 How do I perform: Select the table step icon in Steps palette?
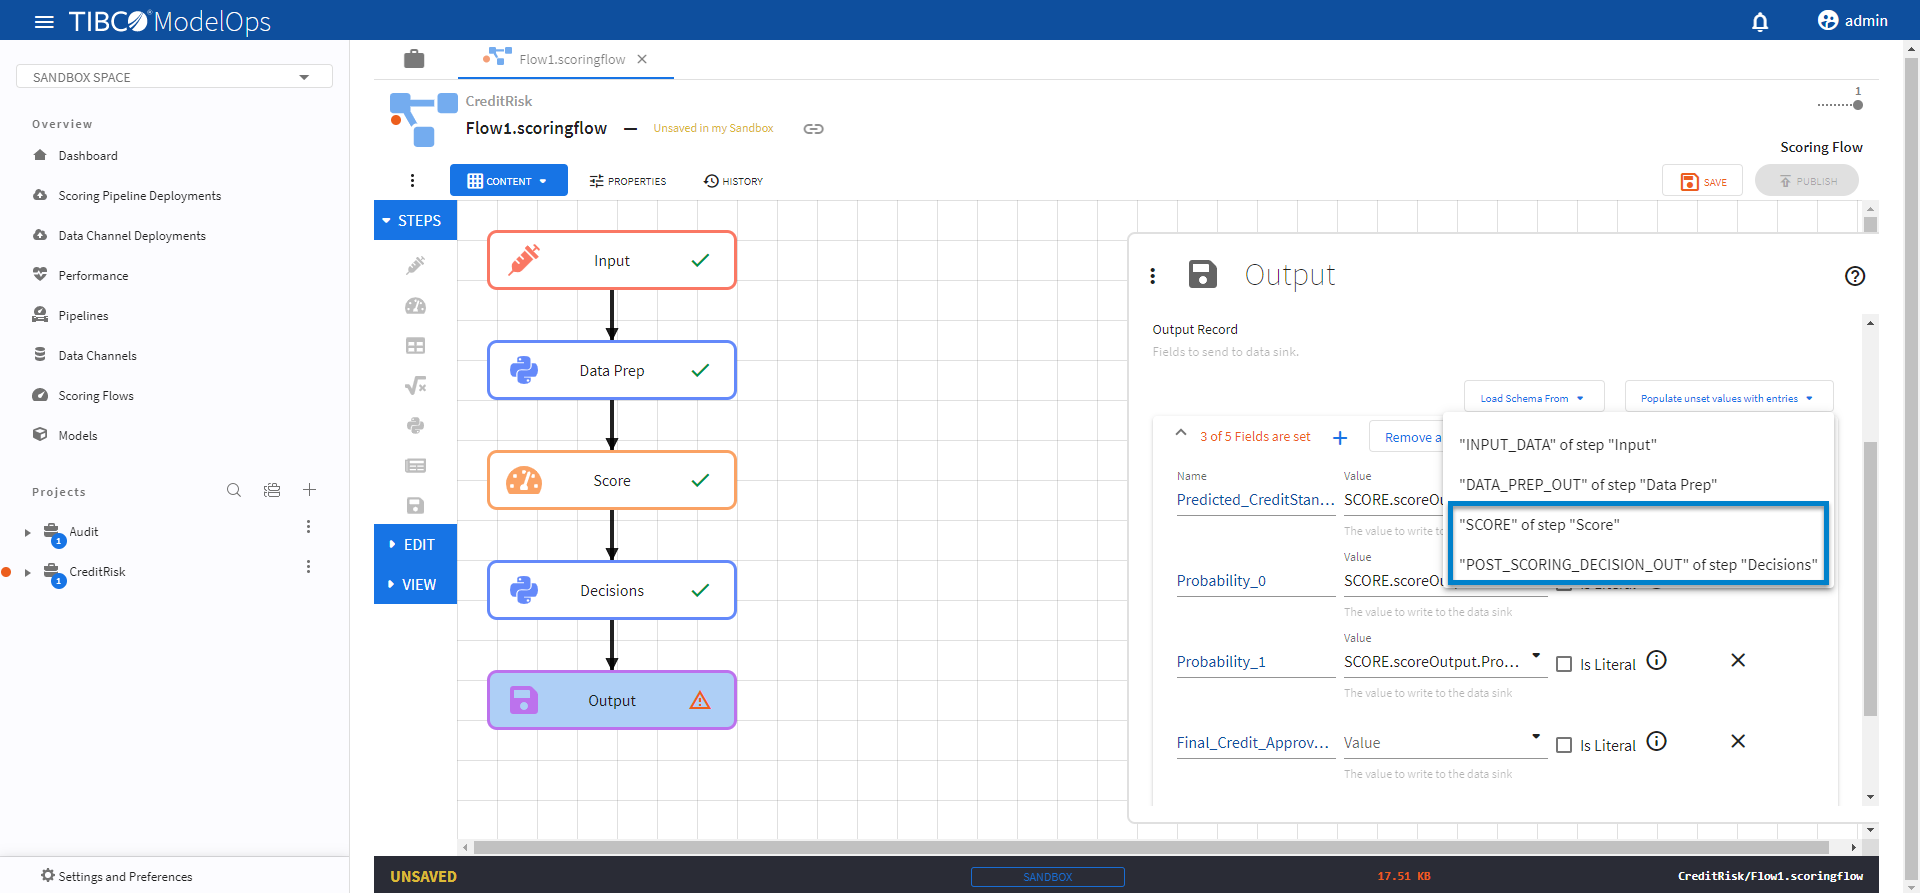[415, 346]
